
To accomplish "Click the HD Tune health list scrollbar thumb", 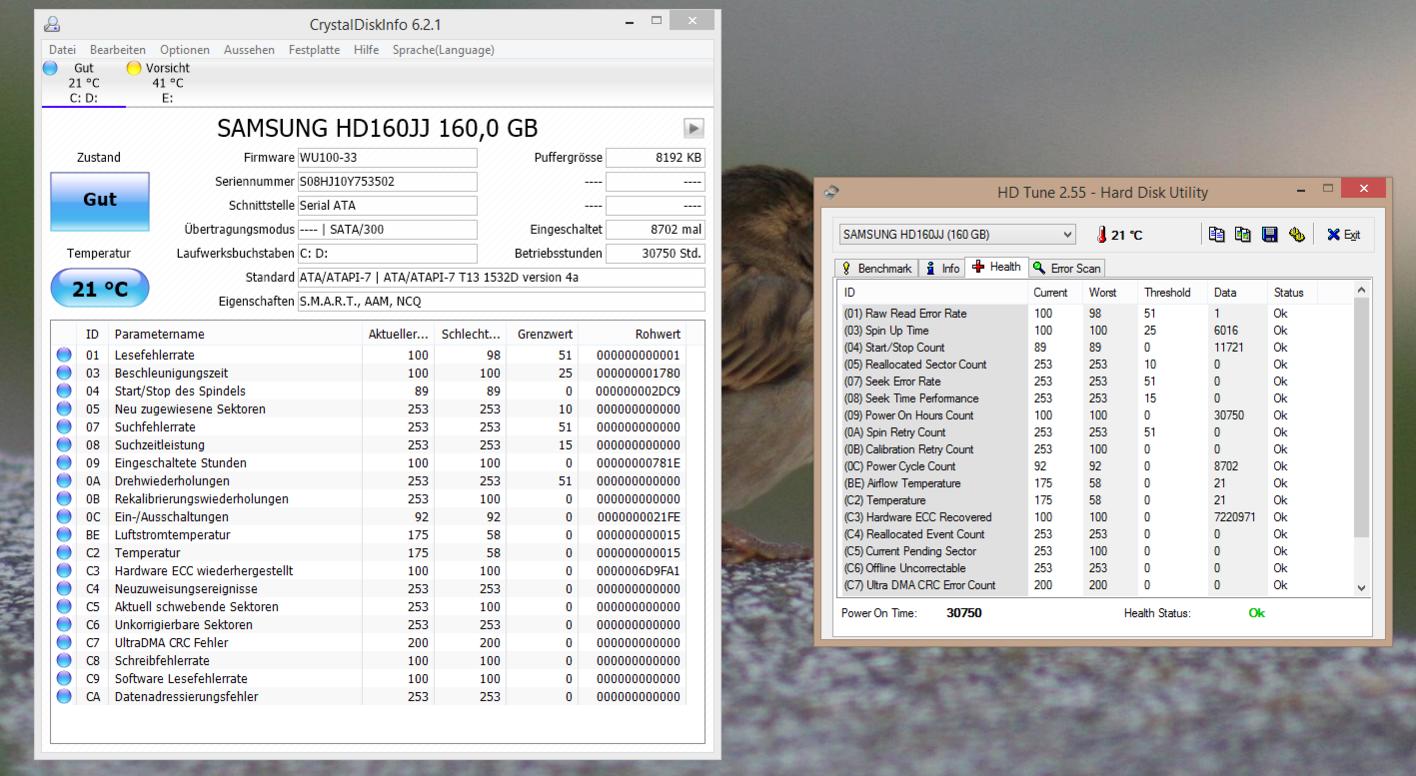I will click(x=1360, y=418).
